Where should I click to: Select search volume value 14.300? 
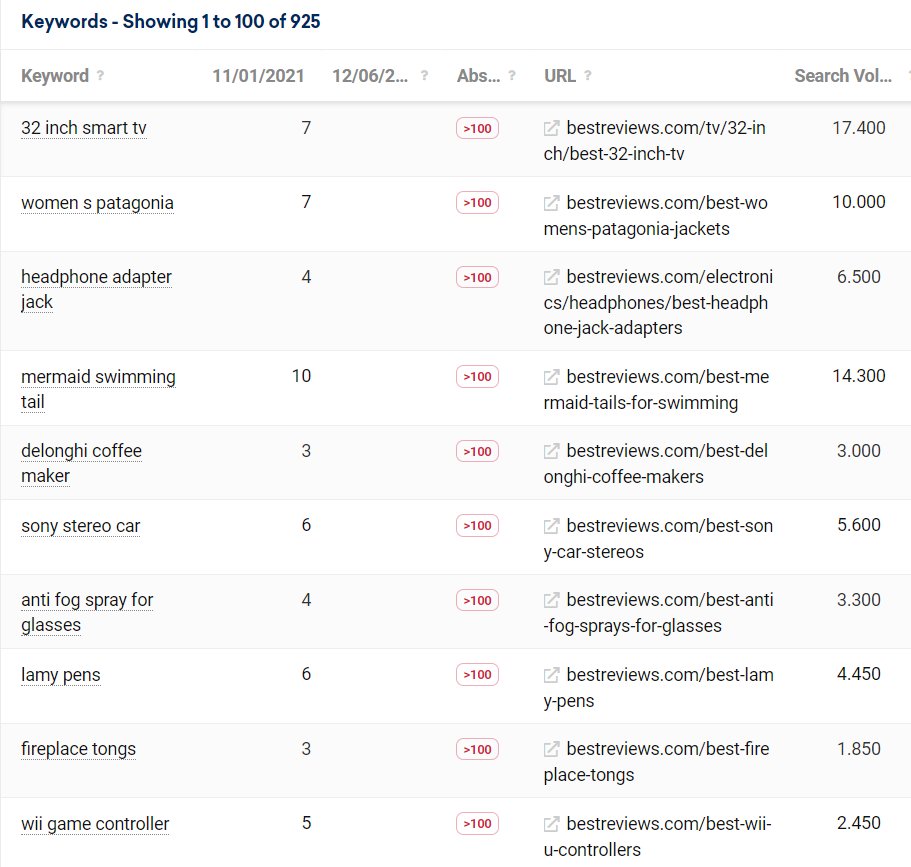[x=859, y=376]
